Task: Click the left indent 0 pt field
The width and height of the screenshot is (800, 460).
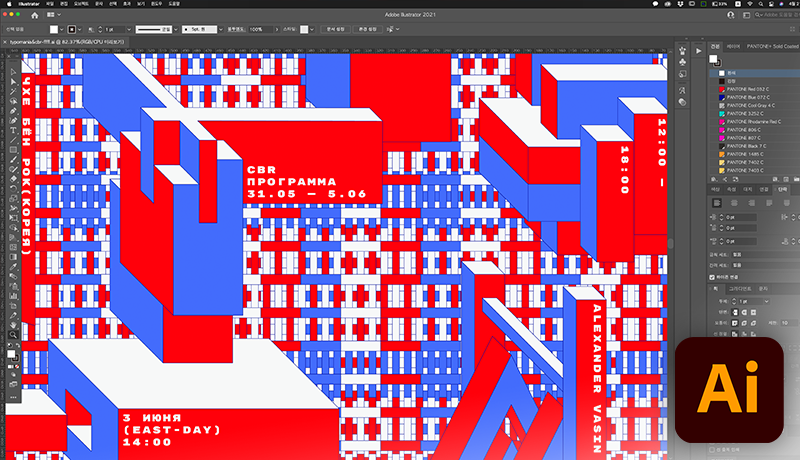Action: pos(740,217)
